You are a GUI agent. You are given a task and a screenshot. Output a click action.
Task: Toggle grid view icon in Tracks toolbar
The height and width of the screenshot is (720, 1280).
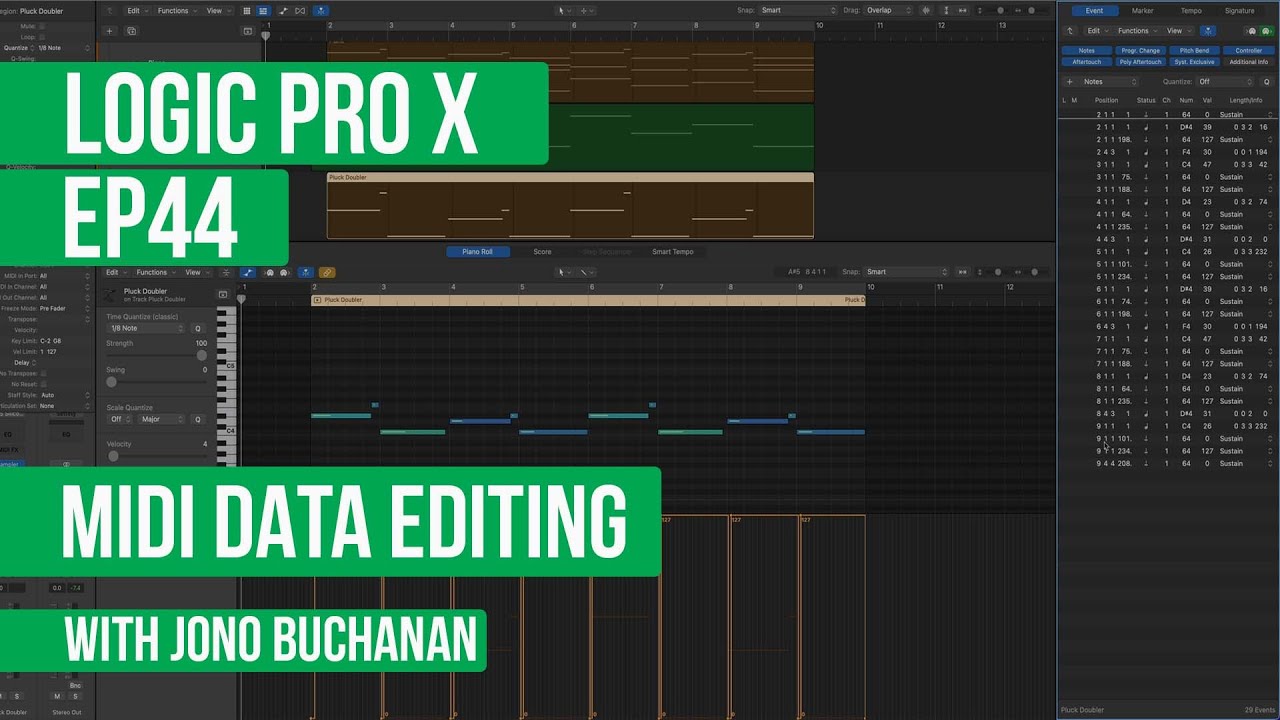(x=247, y=11)
